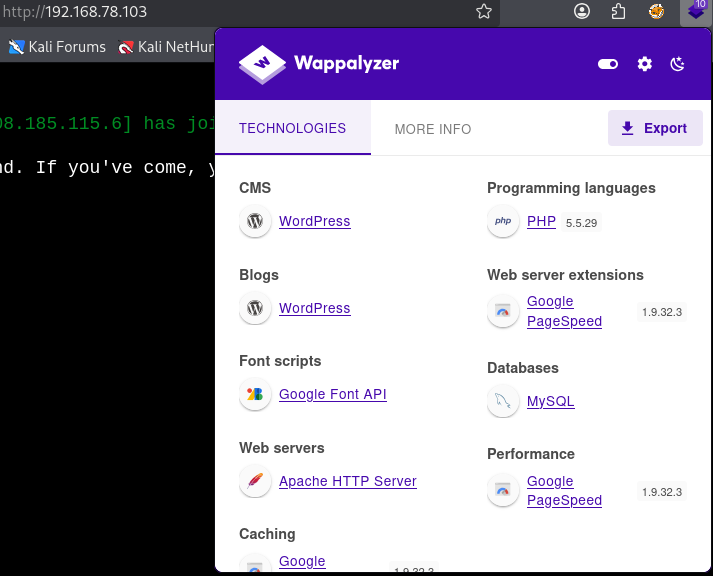The width and height of the screenshot is (713, 576).
Task: Click the WordPress icon under CMS
Action: coord(255,221)
